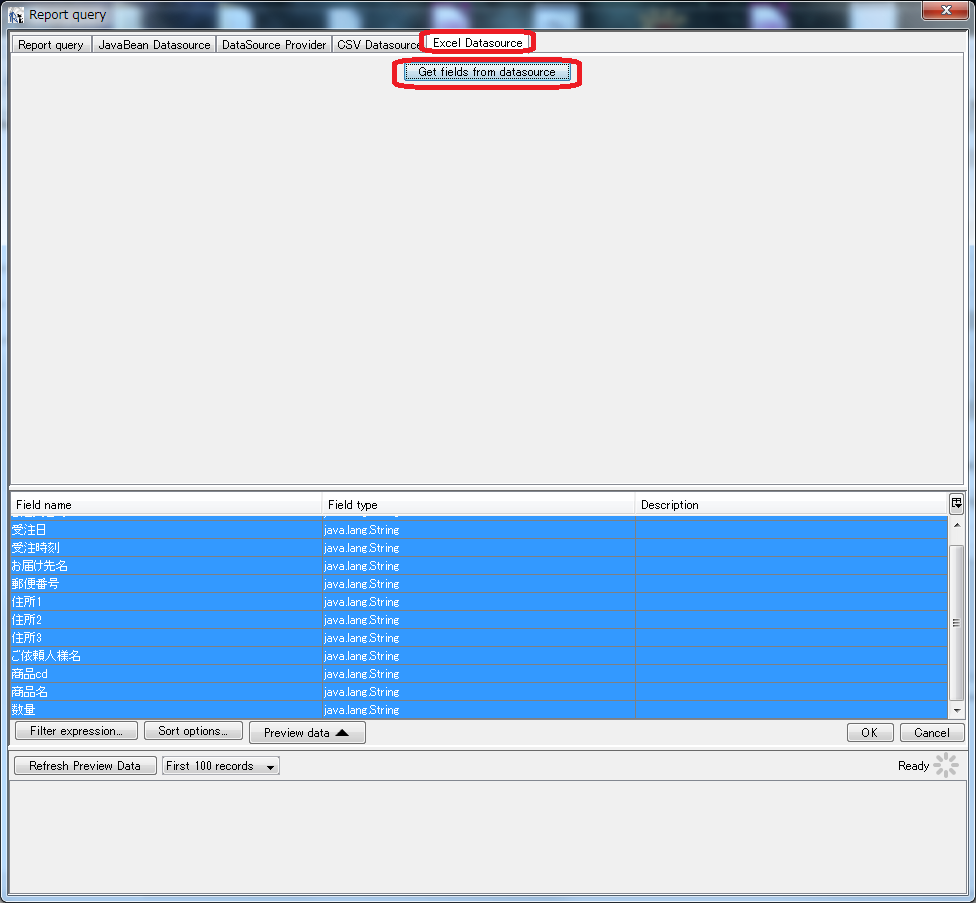This screenshot has width=976, height=903.
Task: Select the ご依頼人様名 field row
Action: (x=479, y=656)
